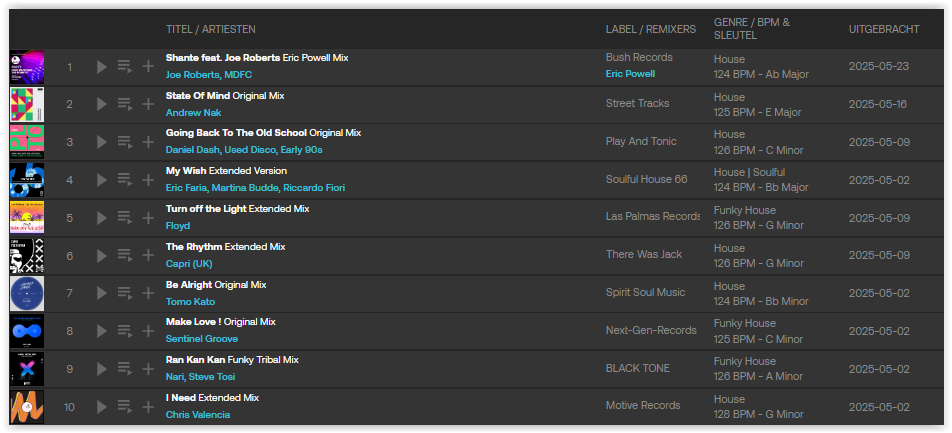Add Going Back To The Old School to playlist
952x433 pixels.
[x=148, y=142]
